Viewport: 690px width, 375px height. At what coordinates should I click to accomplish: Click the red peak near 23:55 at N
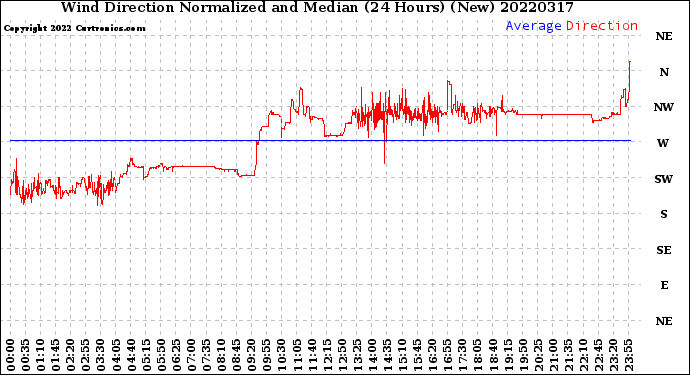click(x=630, y=62)
